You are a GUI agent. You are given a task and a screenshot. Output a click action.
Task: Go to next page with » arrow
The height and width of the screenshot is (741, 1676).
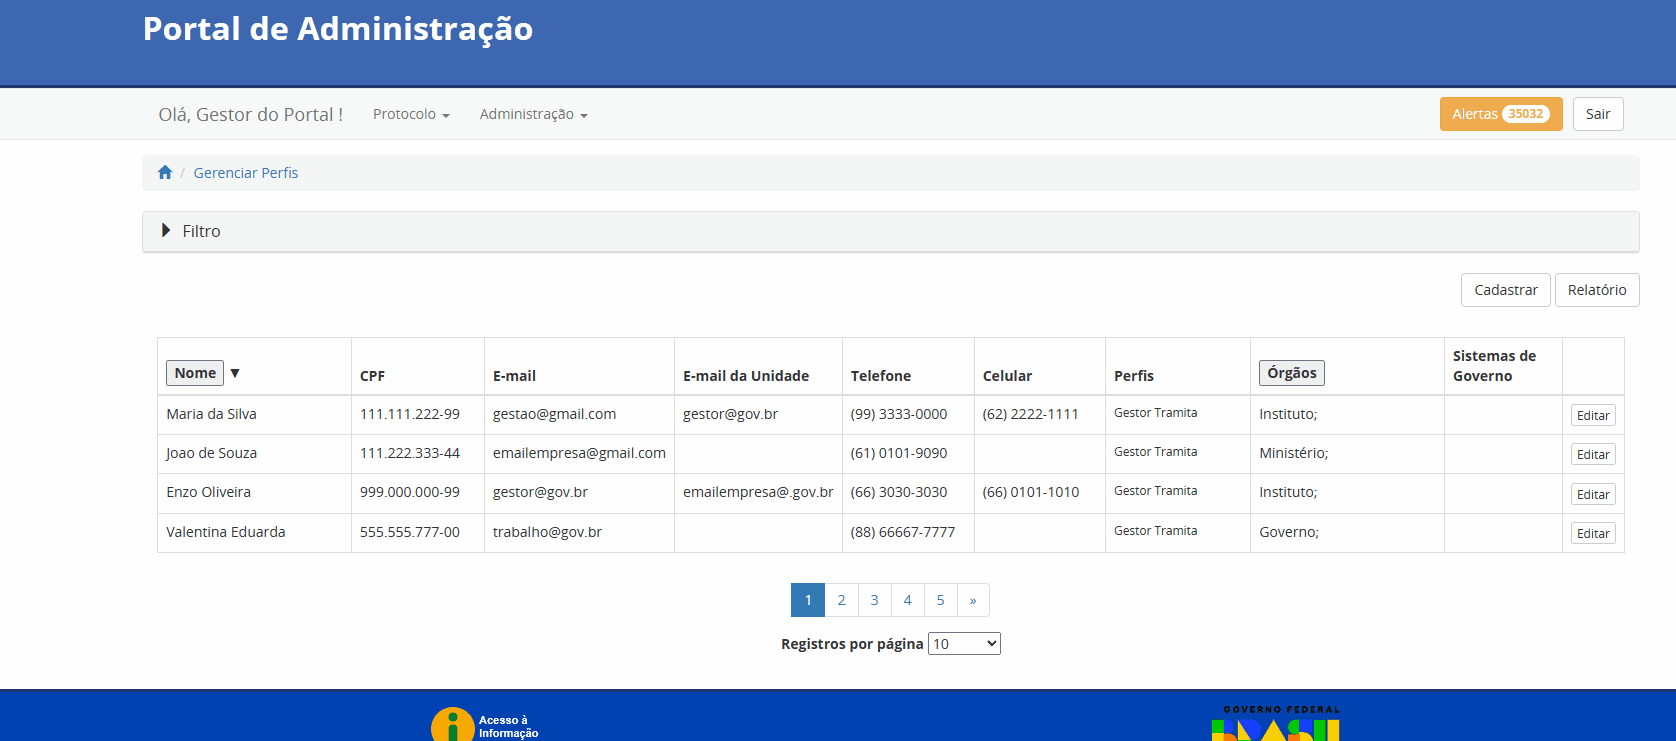973,600
